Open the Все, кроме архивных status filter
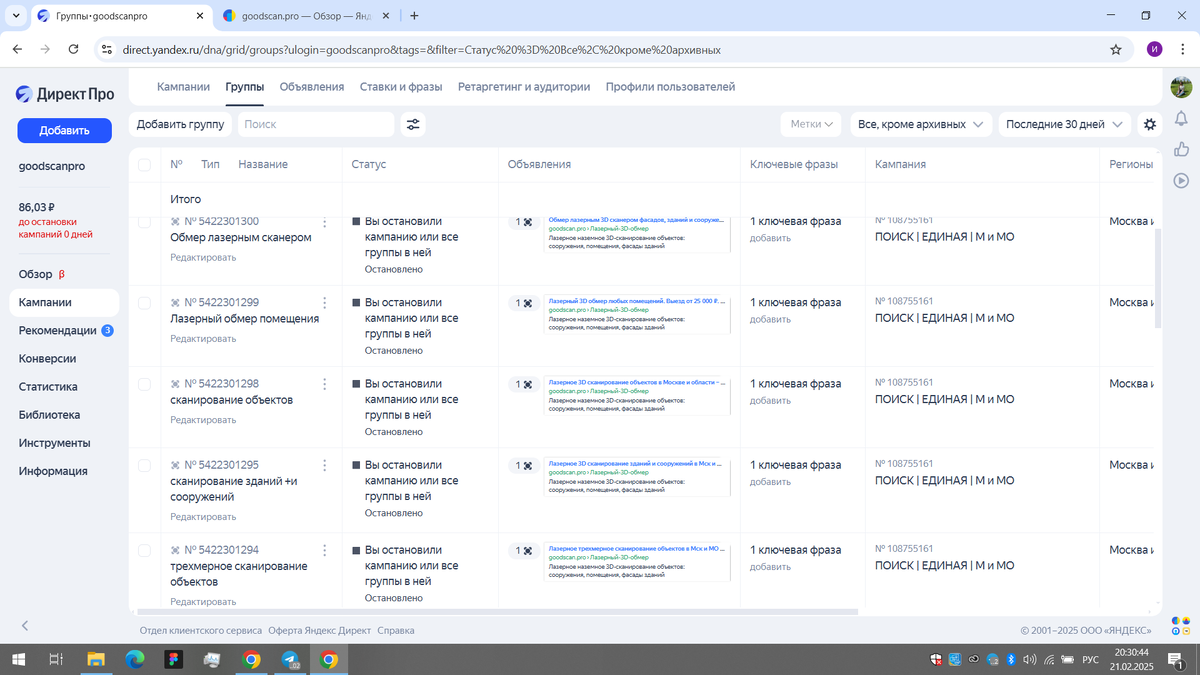This screenshot has width=1200, height=675. pyautogui.click(x=920, y=124)
